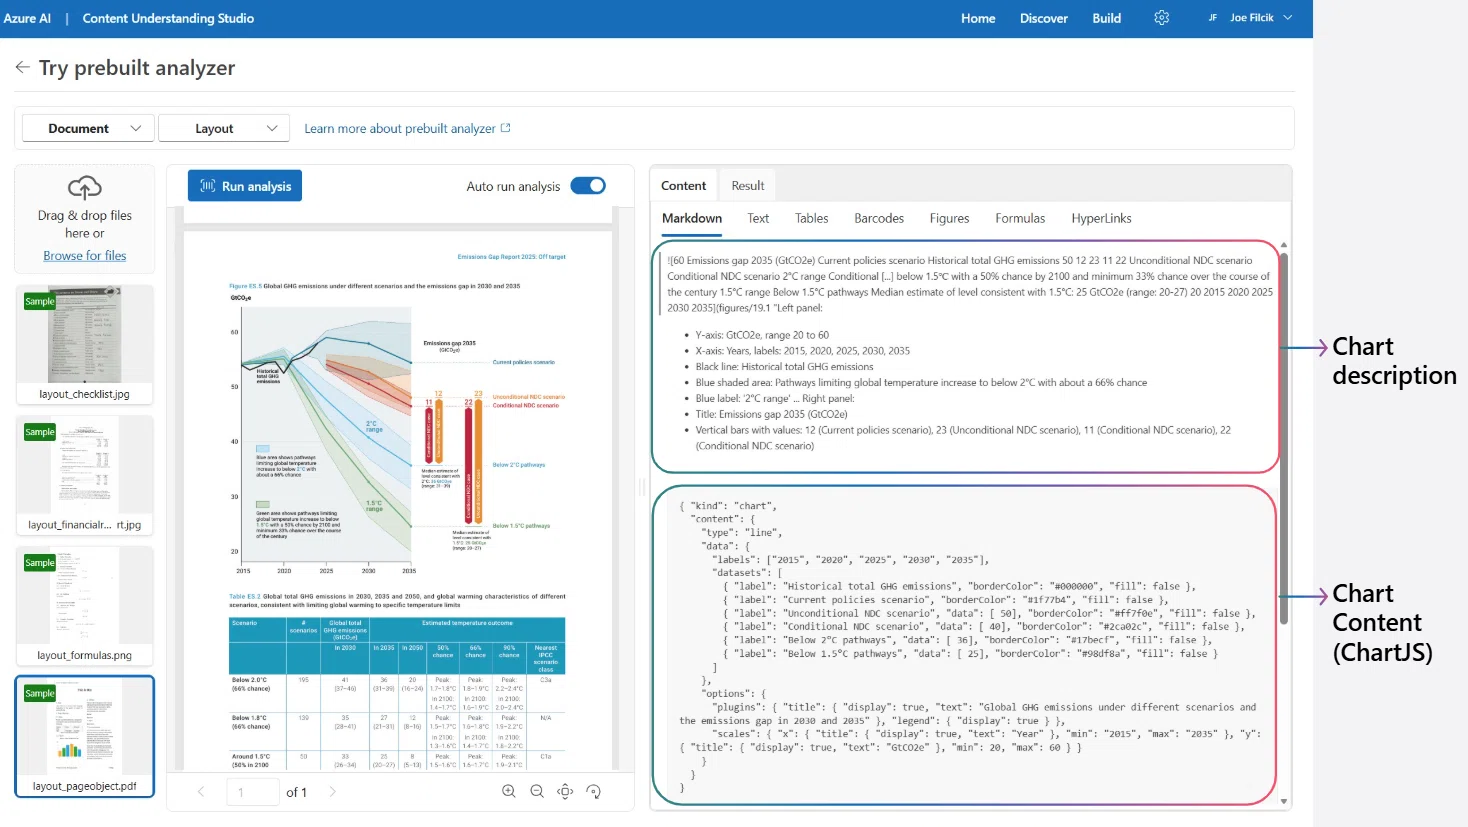Click the Drag & drop files upload area
The height and width of the screenshot is (827, 1468).
click(85, 219)
